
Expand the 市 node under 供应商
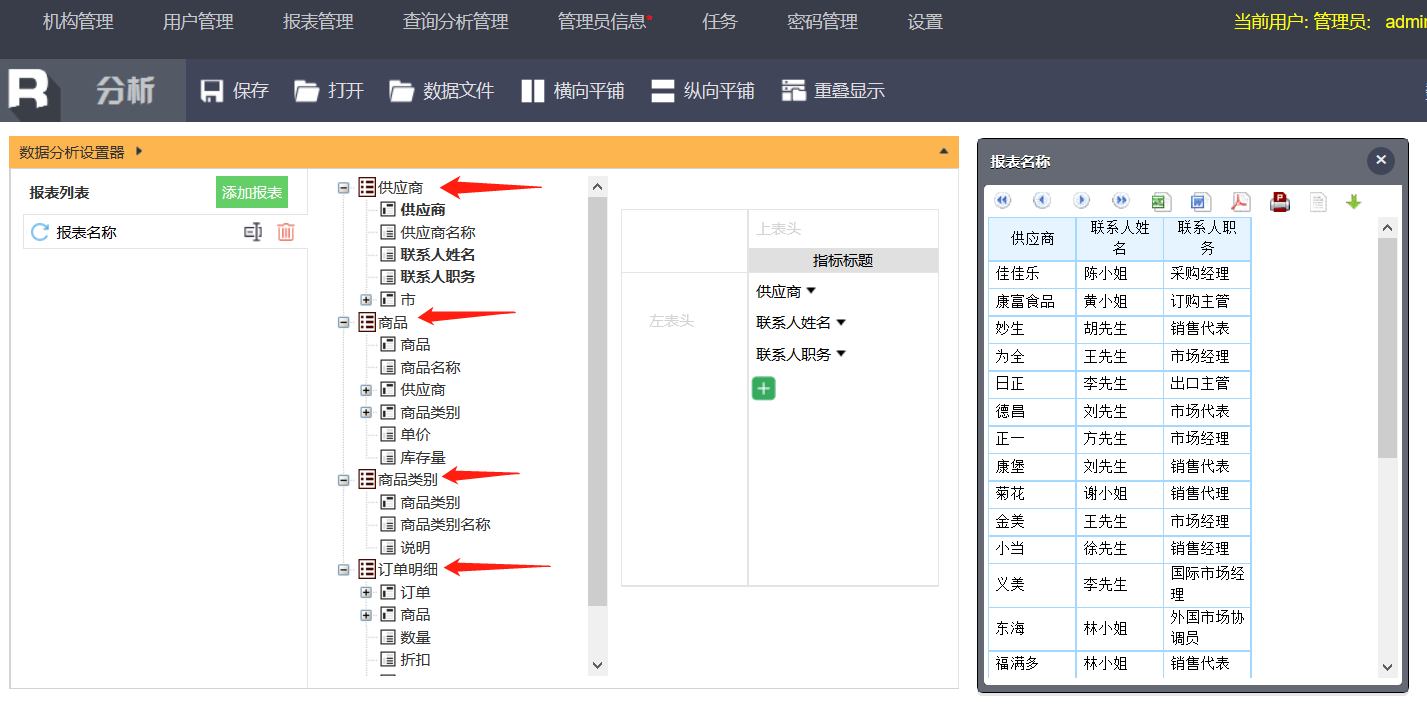tap(366, 300)
